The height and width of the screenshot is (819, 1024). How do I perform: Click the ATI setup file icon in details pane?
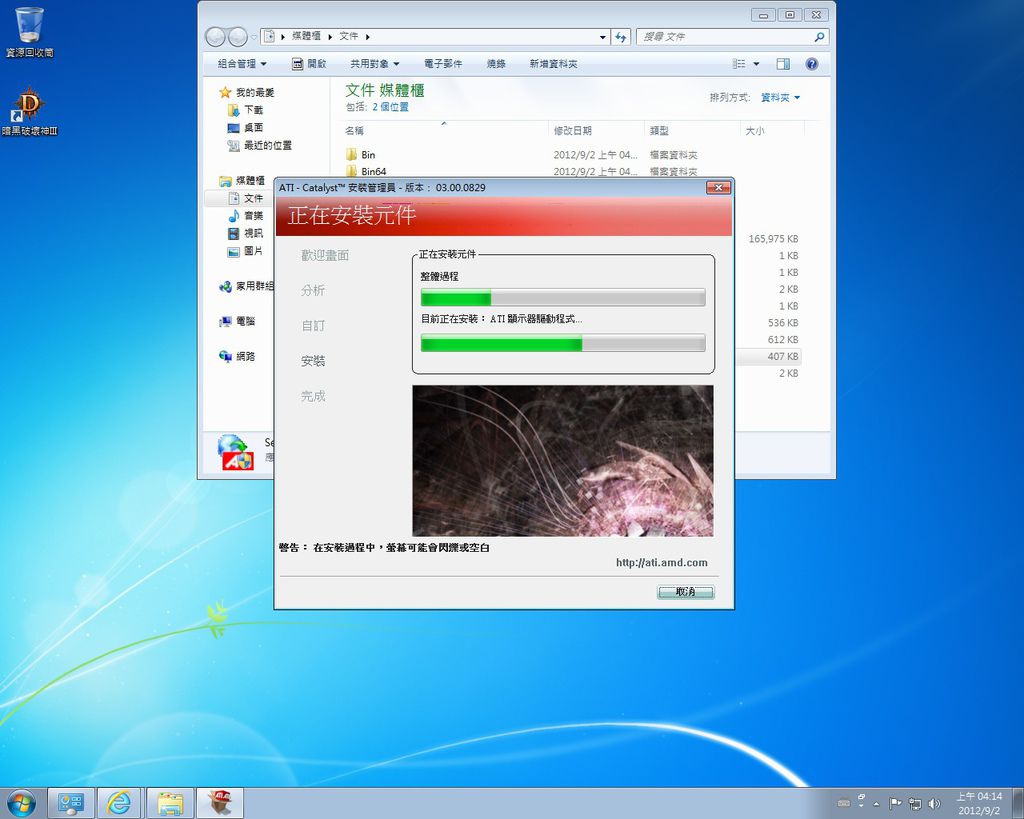[236, 453]
